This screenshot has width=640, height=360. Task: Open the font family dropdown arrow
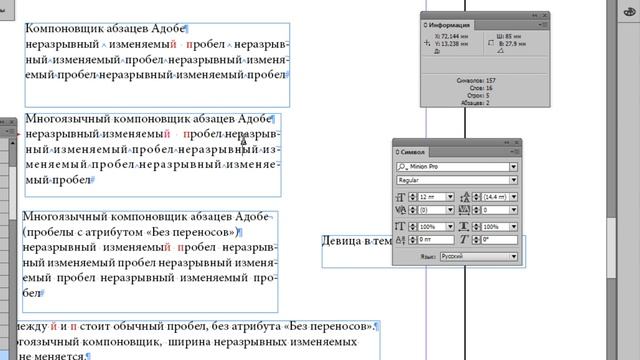tap(513, 167)
